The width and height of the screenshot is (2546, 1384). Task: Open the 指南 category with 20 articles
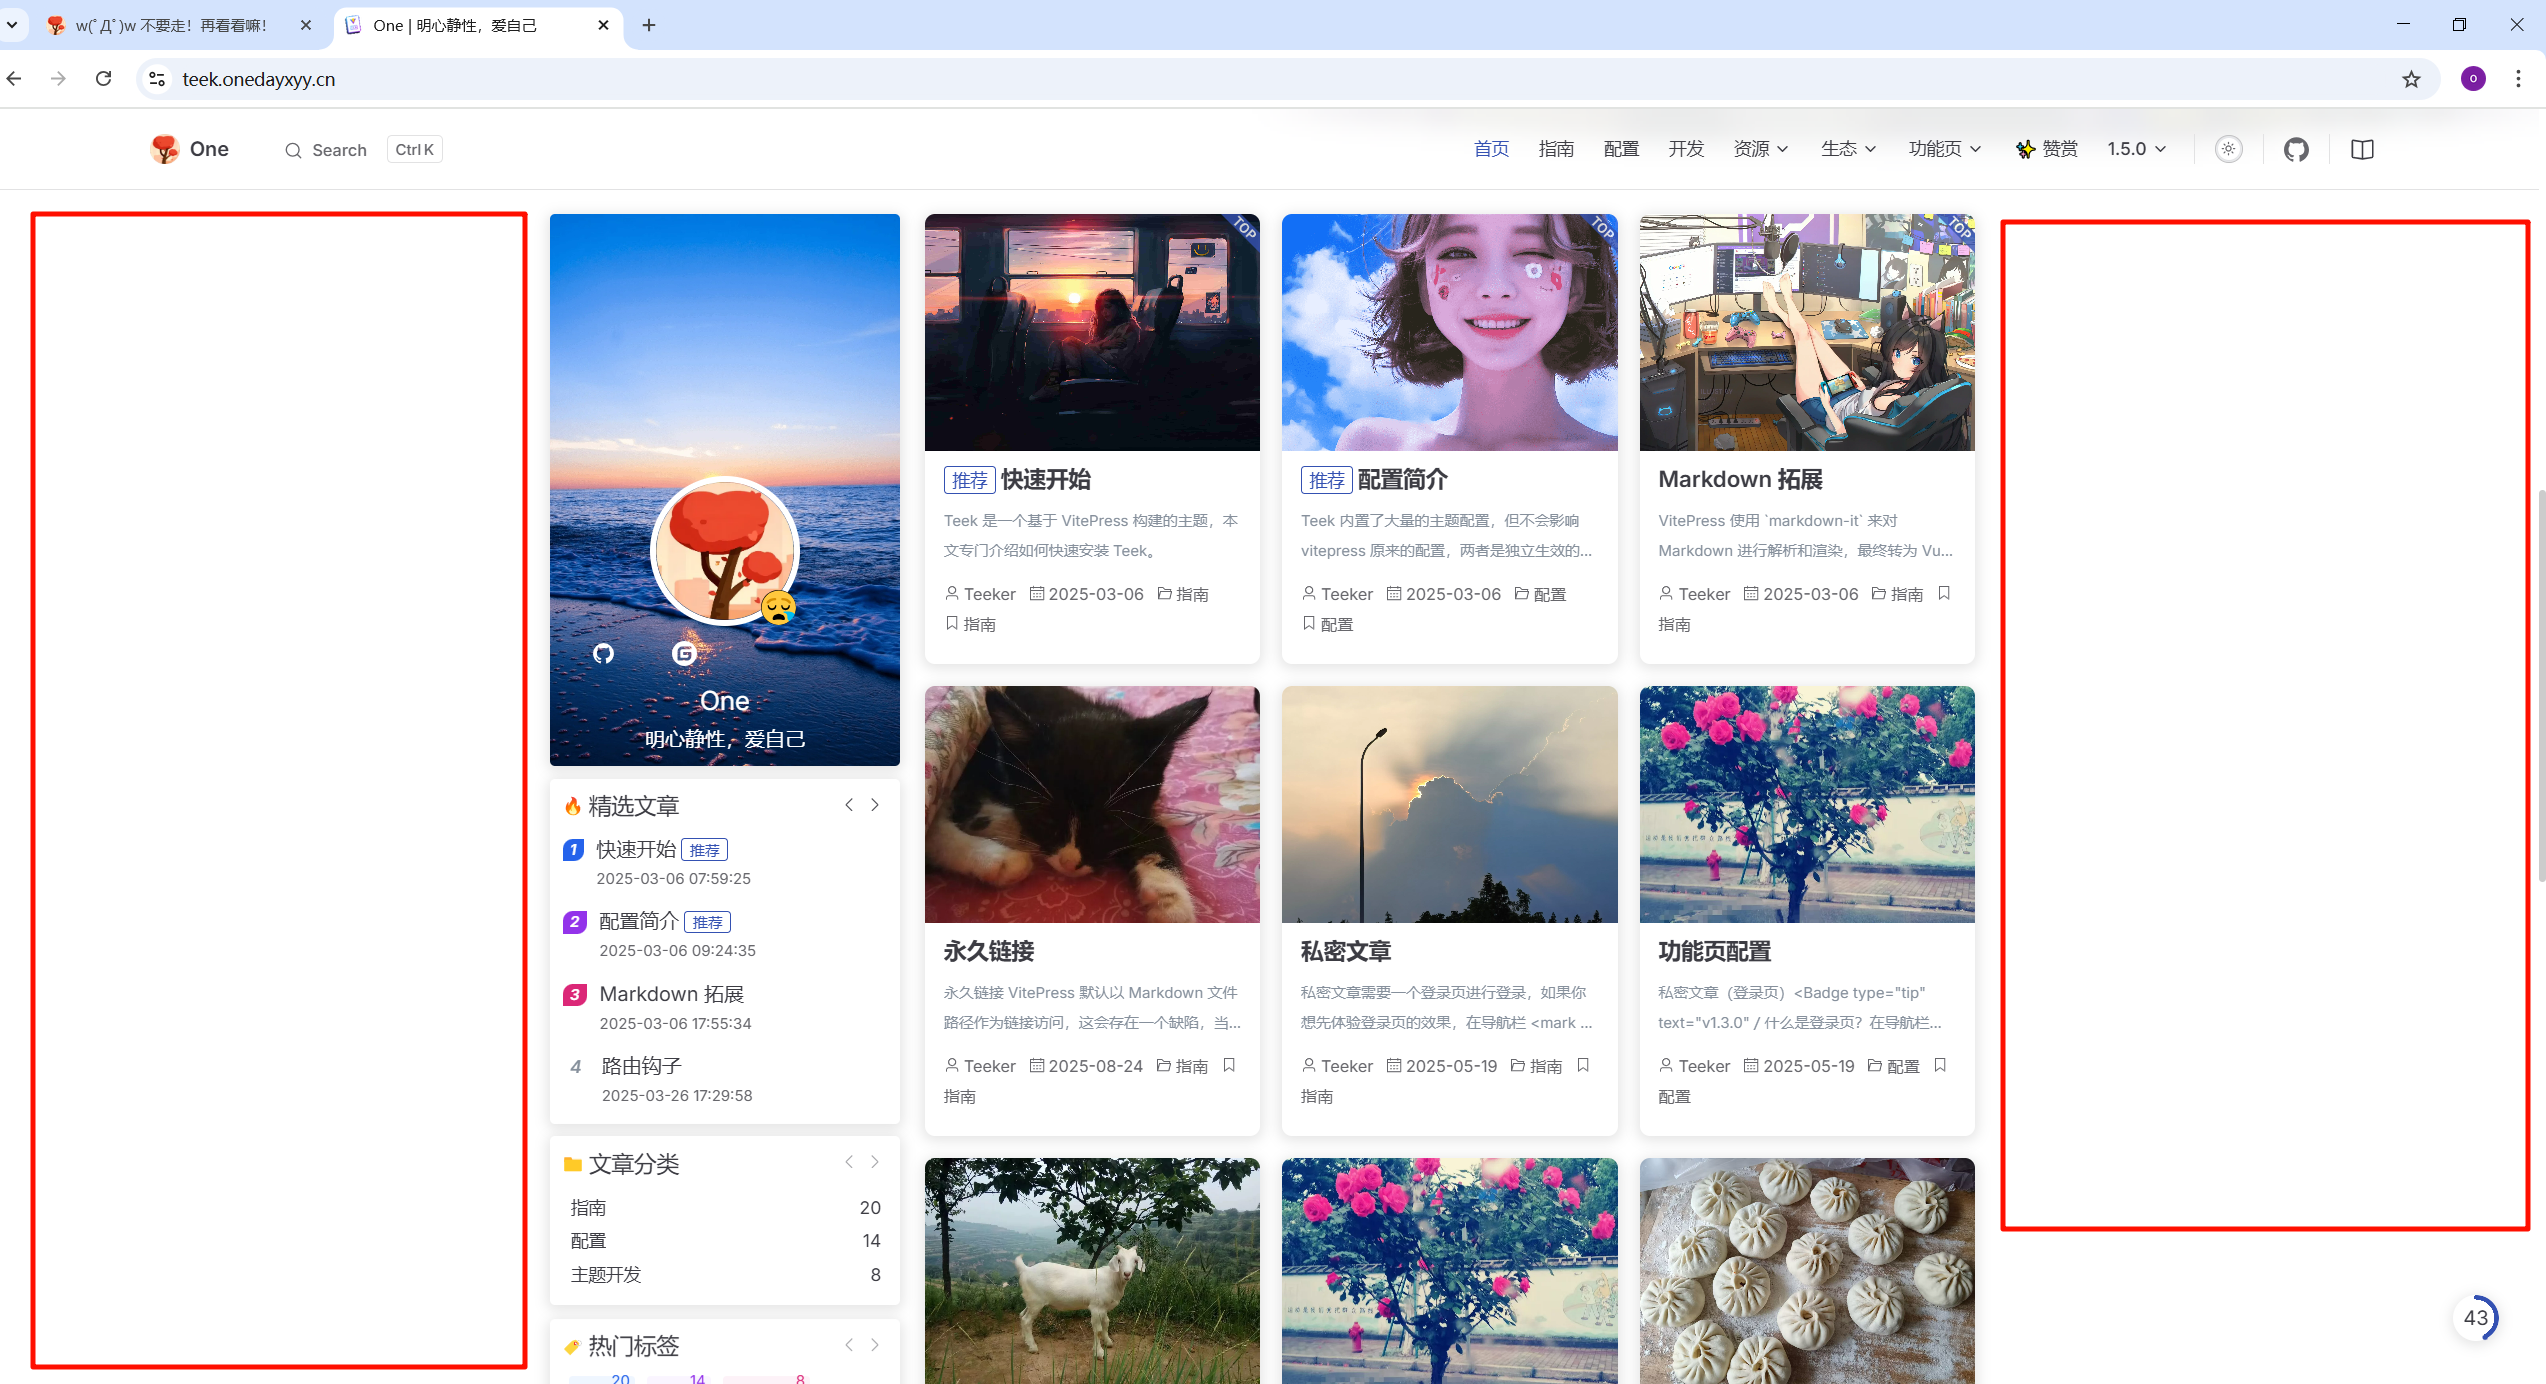(x=589, y=1207)
